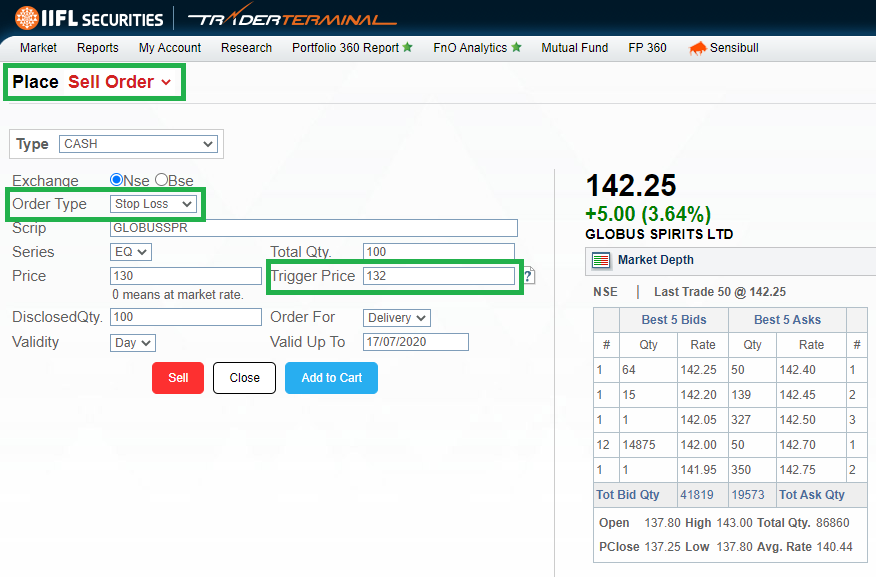Open the Type CASH dropdown

(138, 144)
